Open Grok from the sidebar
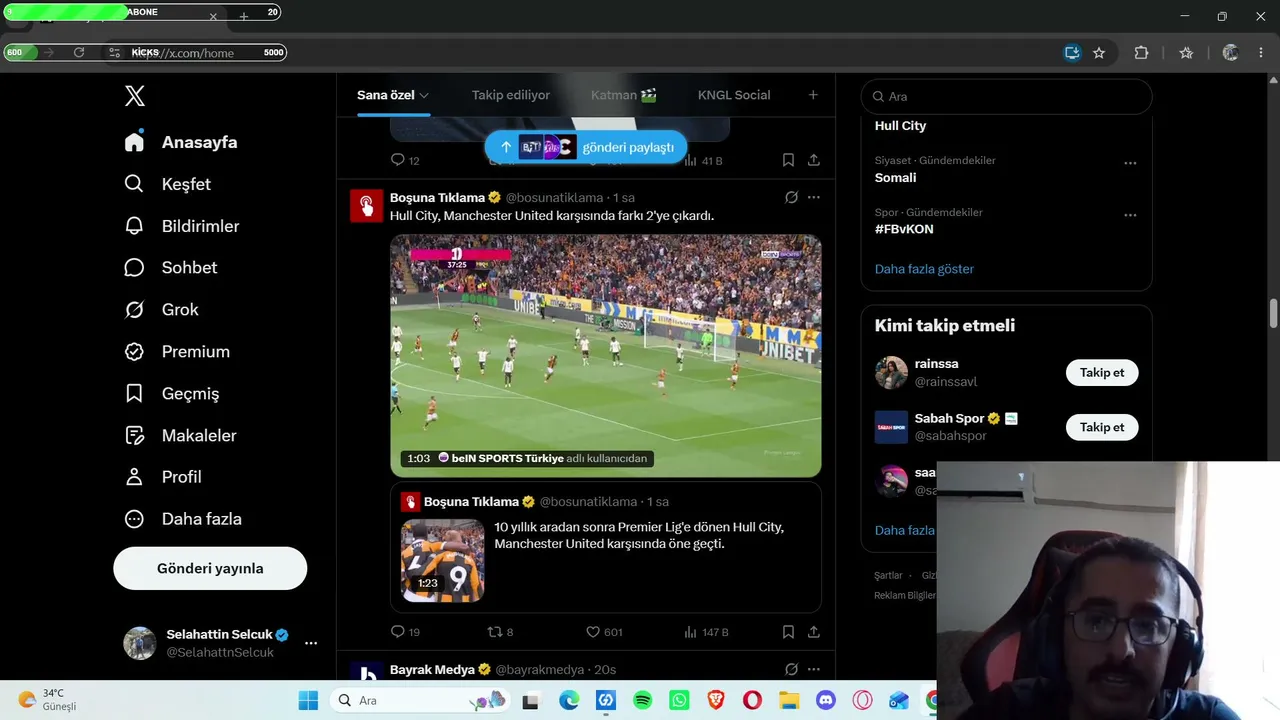This screenshot has width=1280, height=720. click(161, 310)
